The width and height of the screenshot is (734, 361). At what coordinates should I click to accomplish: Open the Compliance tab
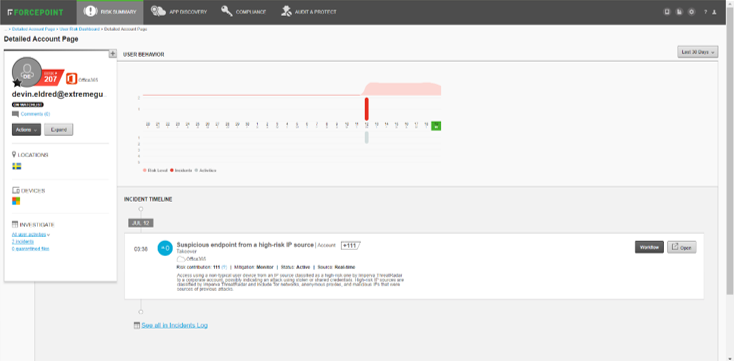(x=244, y=12)
